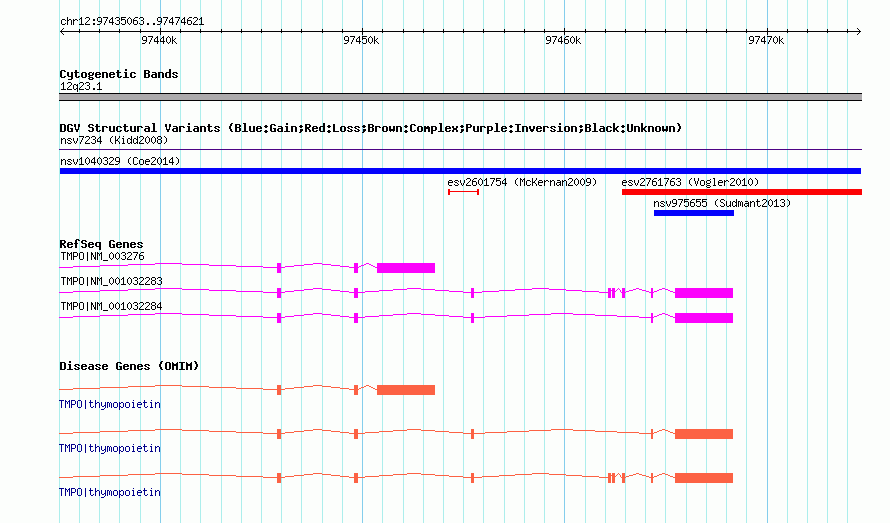The width and height of the screenshot is (890, 523).
Task: Click the blue nsv975655 gain bar
Action: 694,213
